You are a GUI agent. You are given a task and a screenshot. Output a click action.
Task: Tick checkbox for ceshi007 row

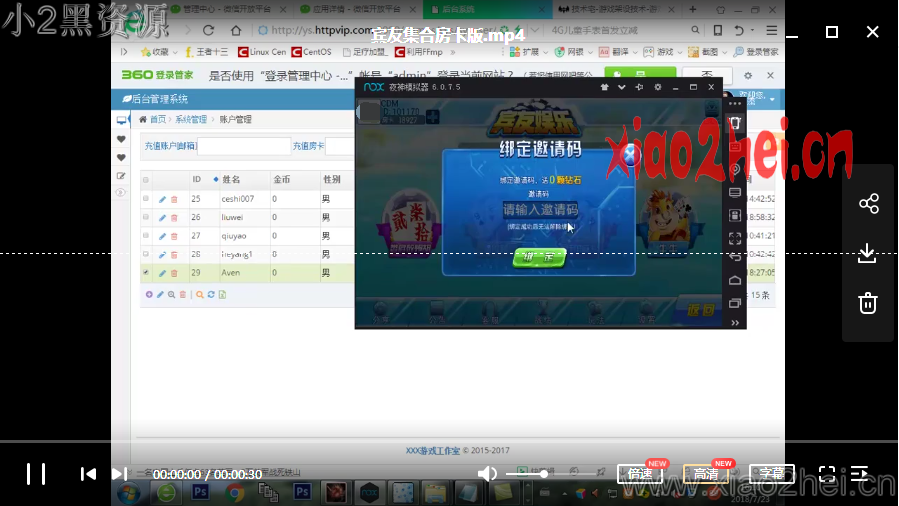click(x=146, y=199)
